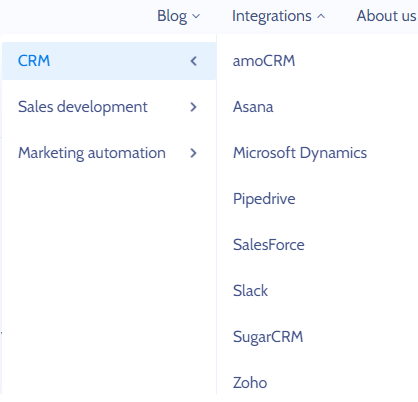Viewport: 418px width, 402px height.
Task: Click the Blog dropdown chevron
Action: coord(196,16)
